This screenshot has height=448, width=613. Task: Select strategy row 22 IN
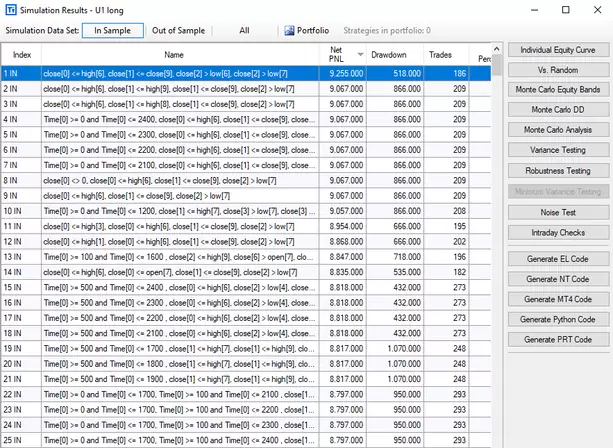click(246, 394)
